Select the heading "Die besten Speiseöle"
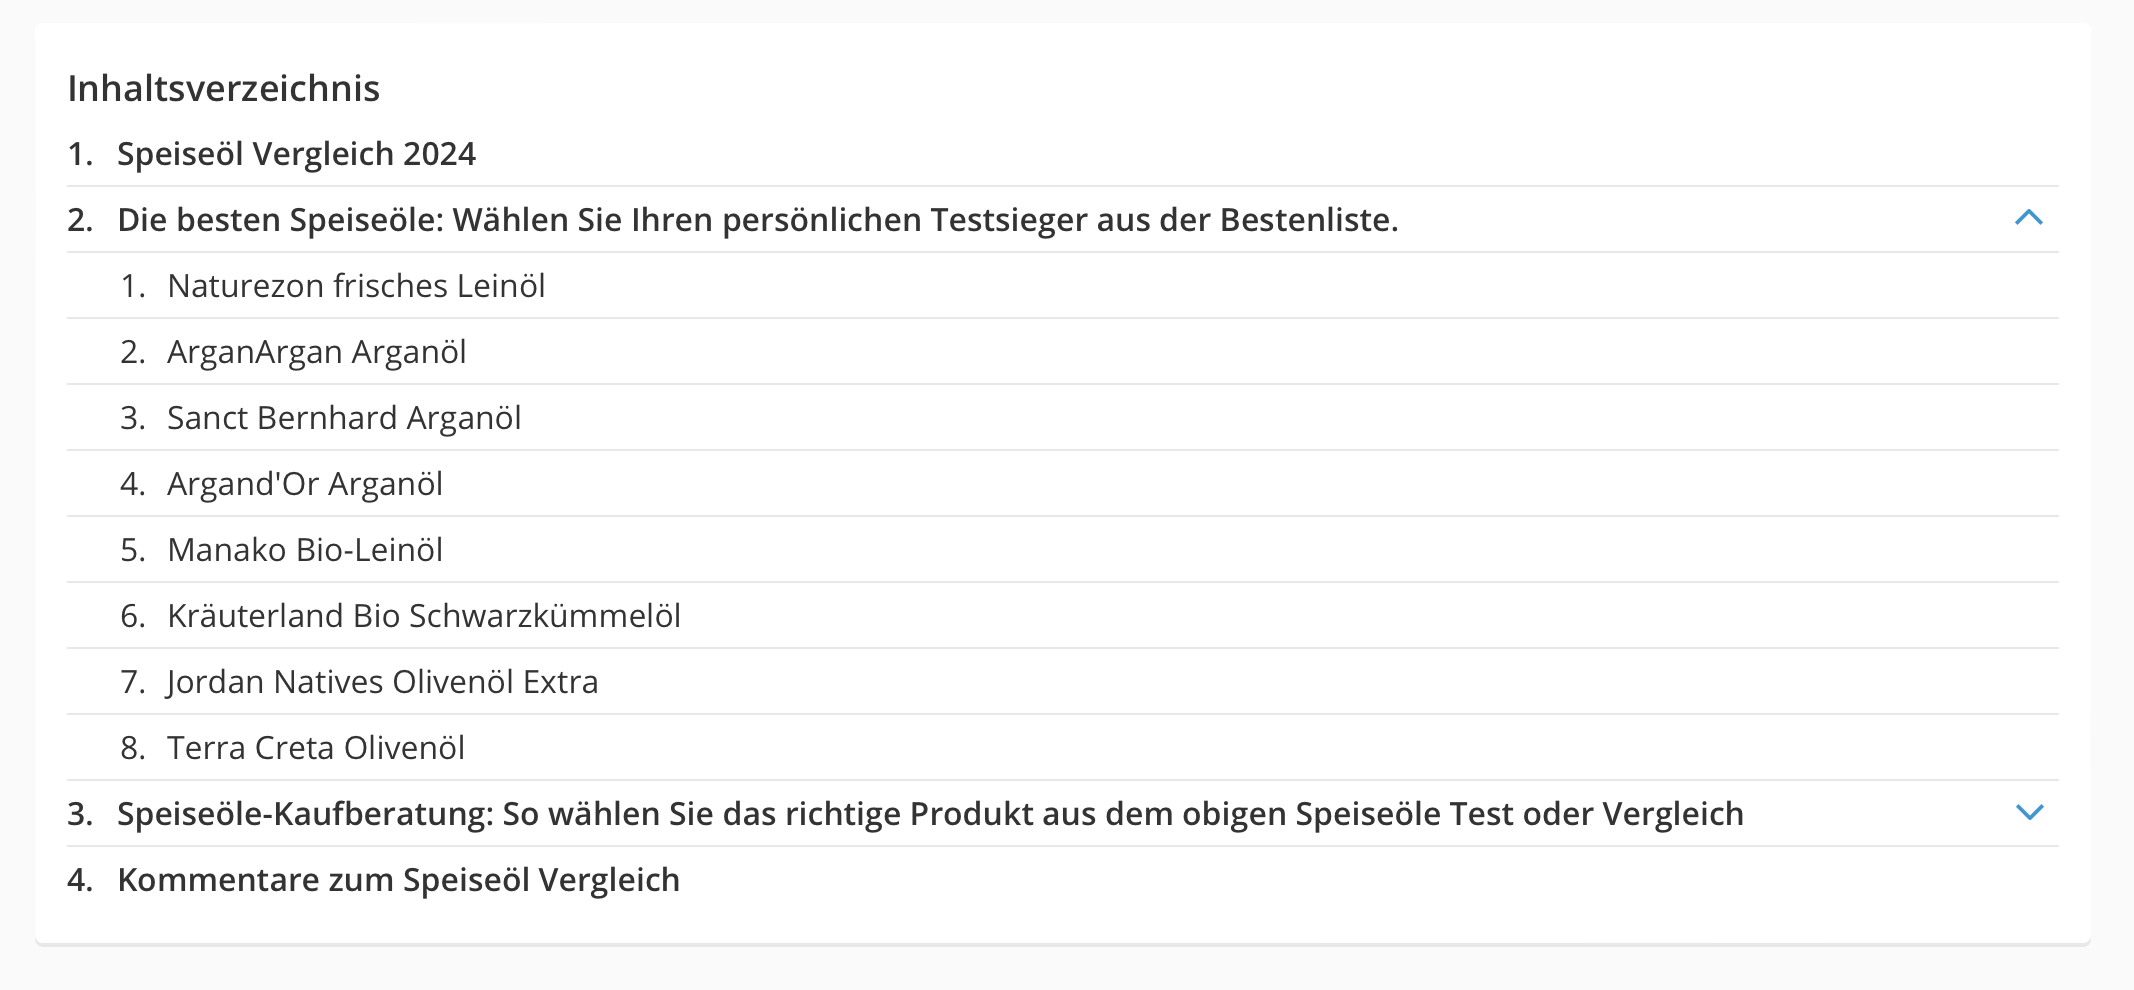The height and width of the screenshot is (990, 2134). tap(758, 220)
